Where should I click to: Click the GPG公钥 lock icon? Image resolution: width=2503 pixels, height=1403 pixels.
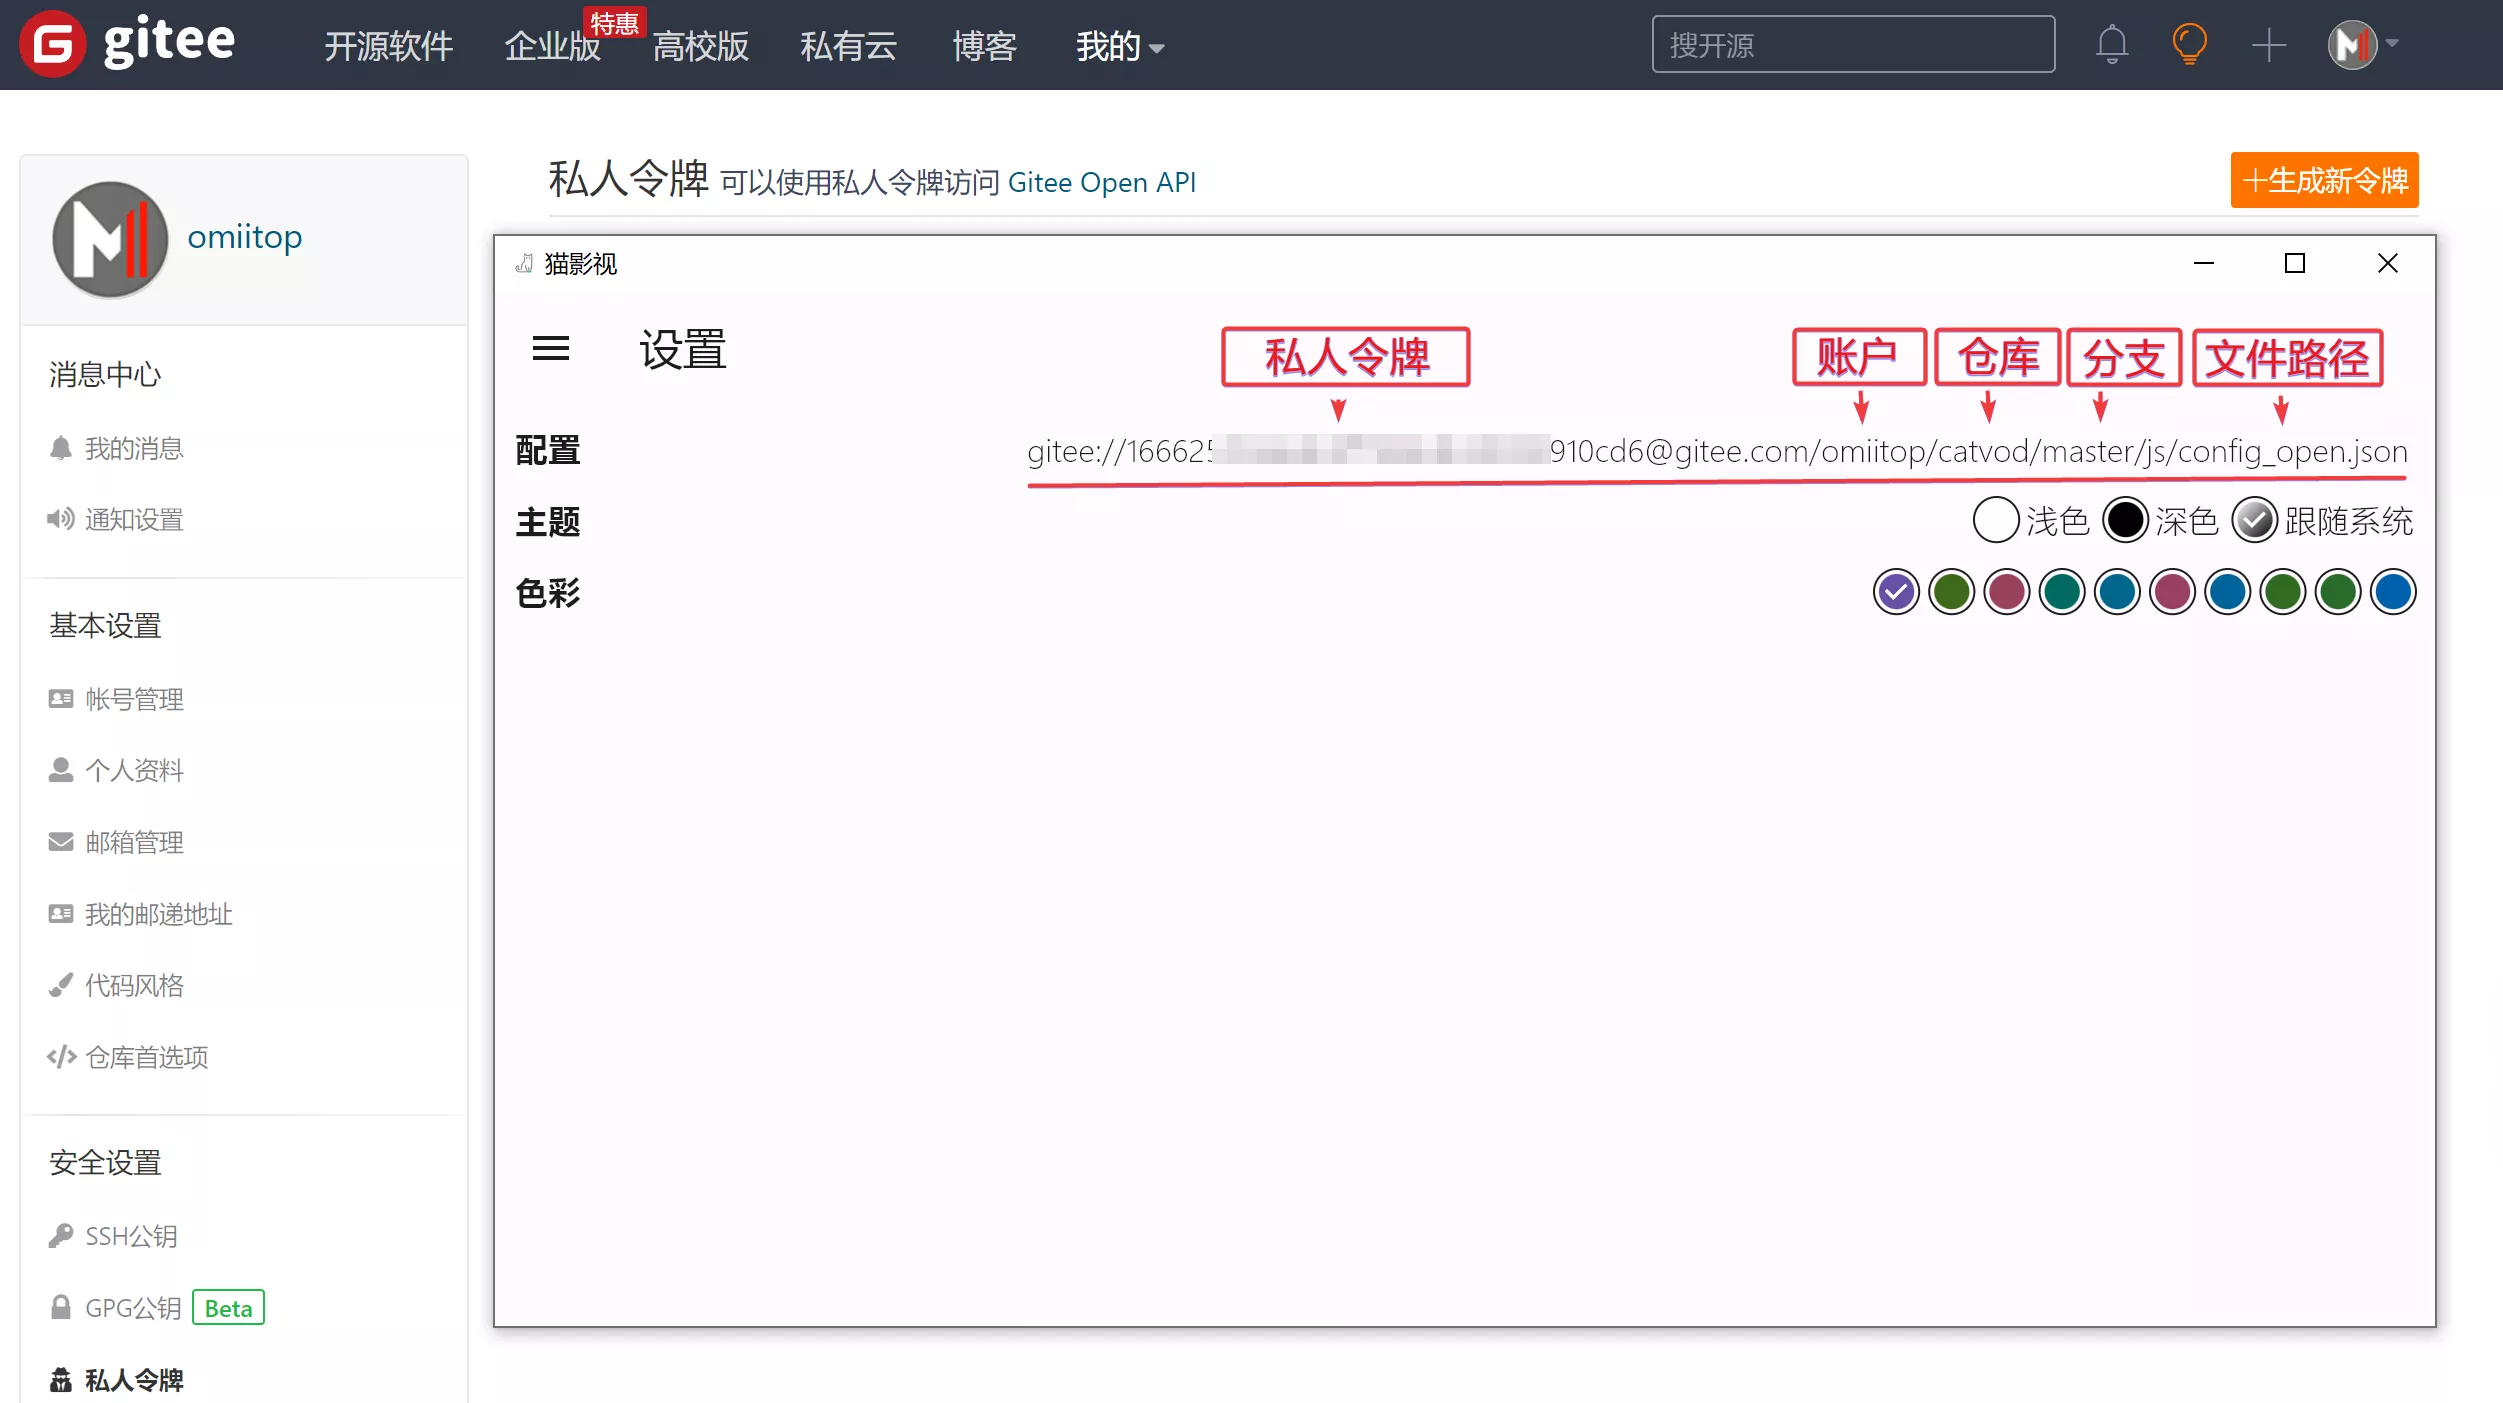[x=60, y=1307]
